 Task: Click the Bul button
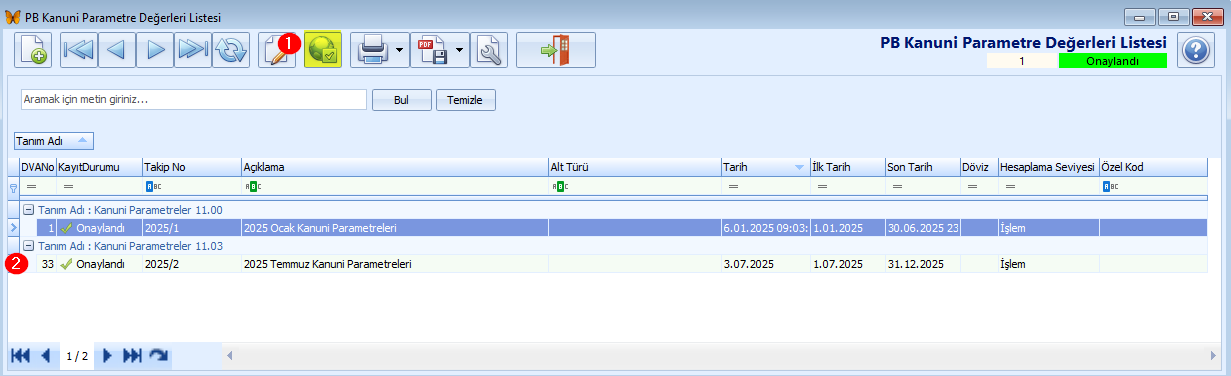(x=401, y=100)
